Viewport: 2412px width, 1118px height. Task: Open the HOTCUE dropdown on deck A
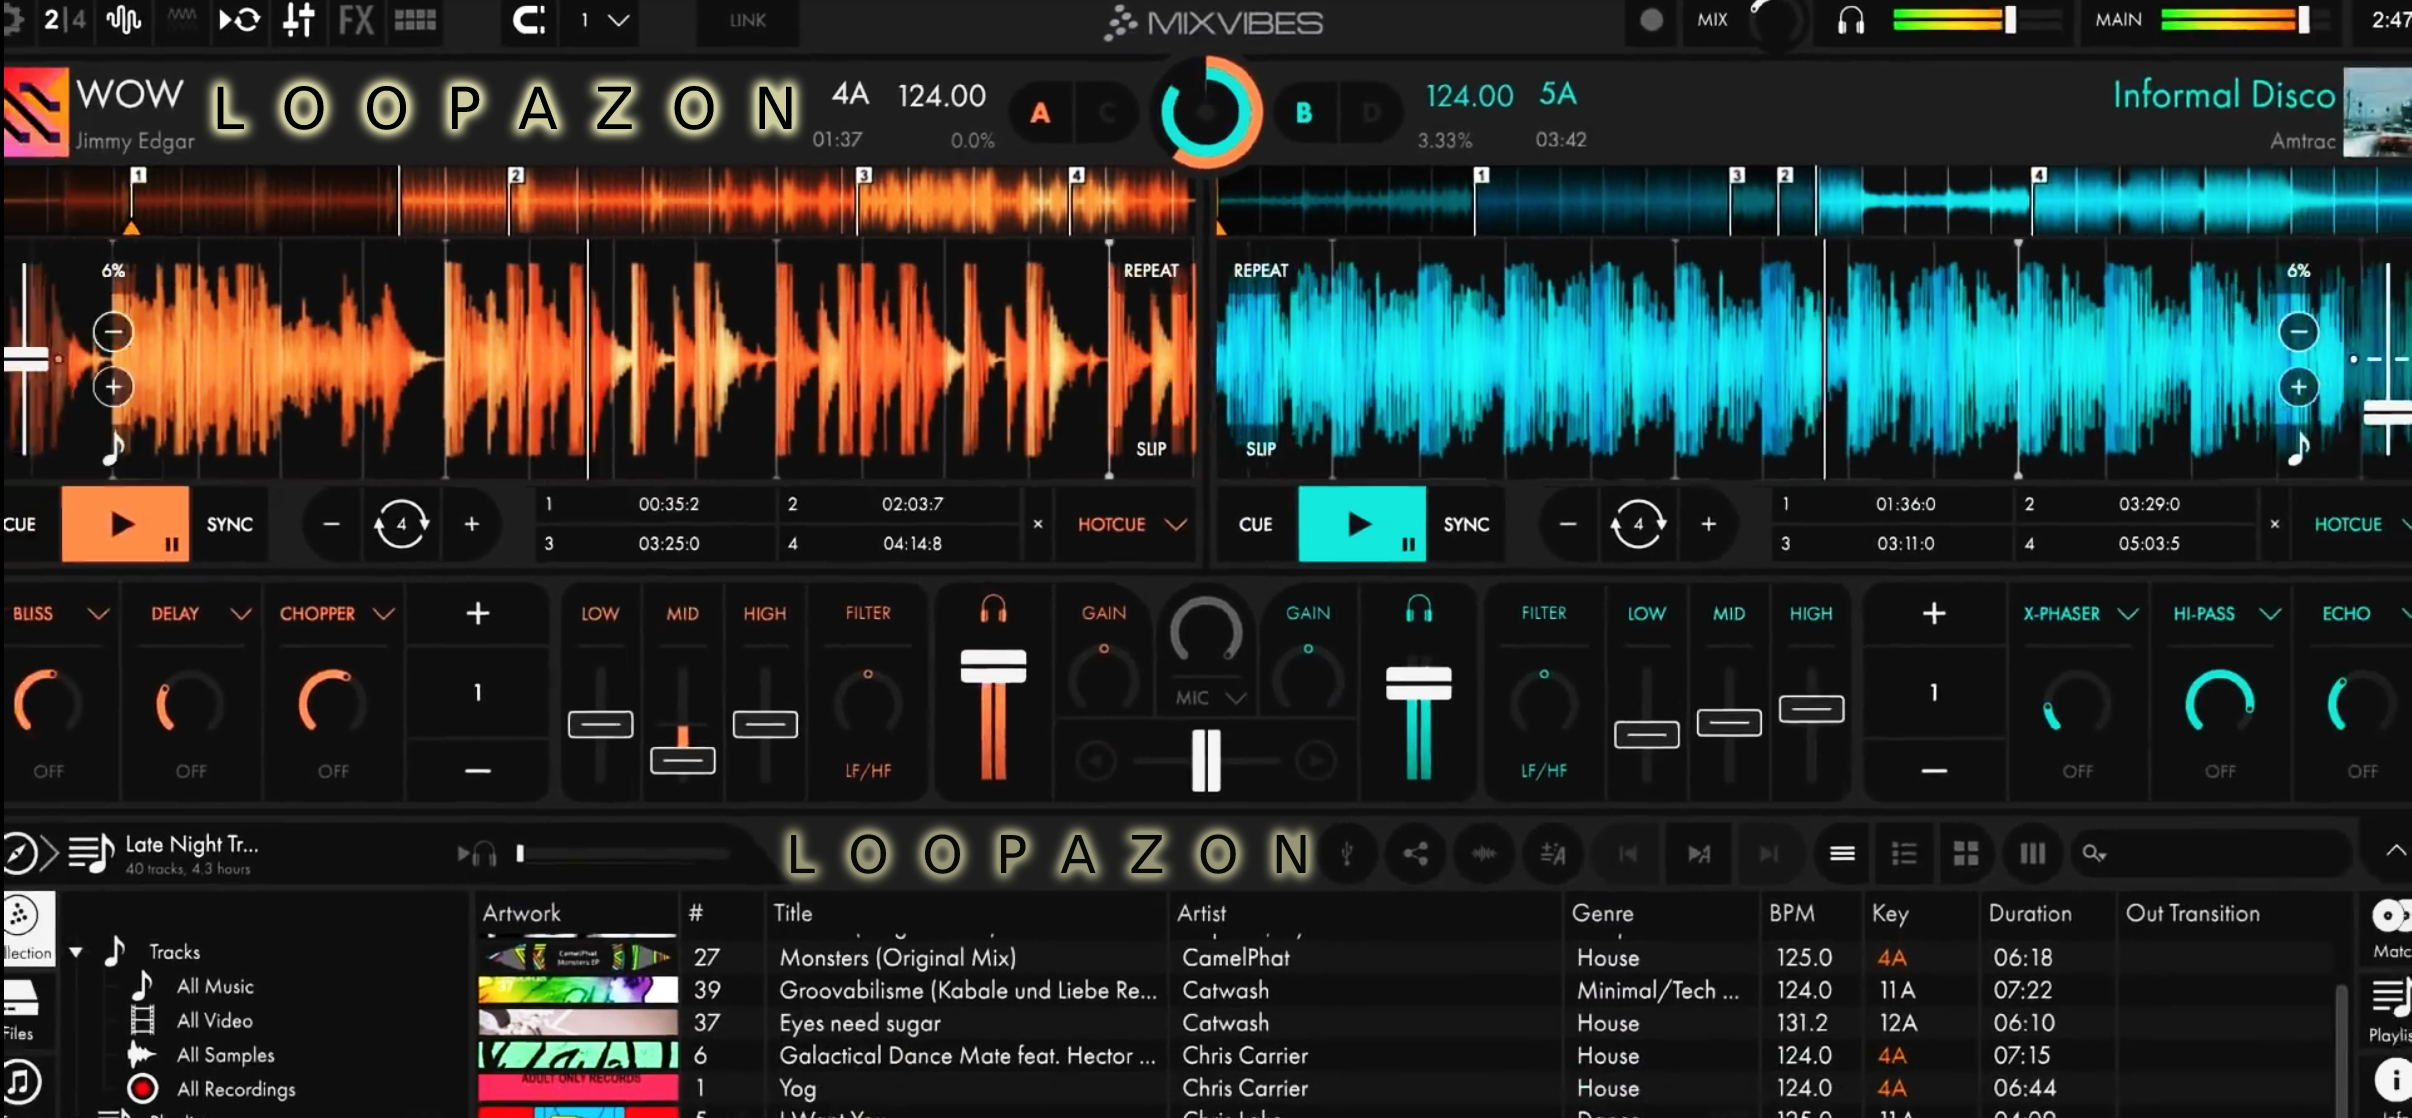click(x=1131, y=524)
